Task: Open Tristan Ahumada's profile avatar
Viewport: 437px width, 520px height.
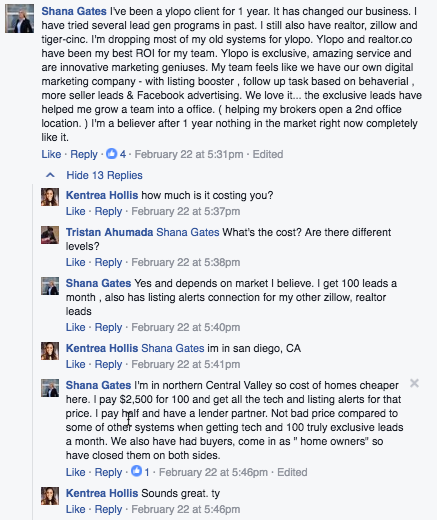Action: 50,235
